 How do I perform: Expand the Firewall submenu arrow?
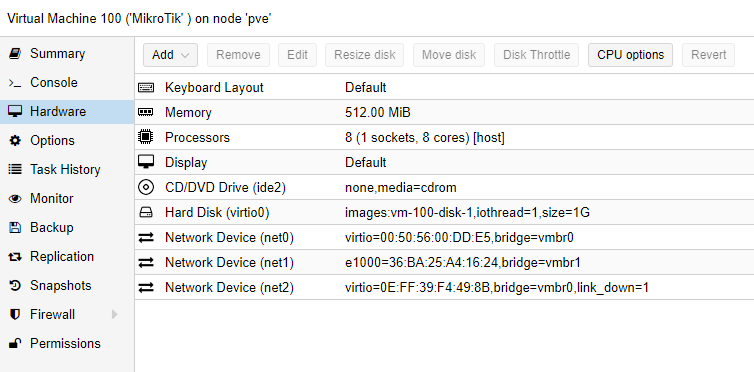point(114,315)
